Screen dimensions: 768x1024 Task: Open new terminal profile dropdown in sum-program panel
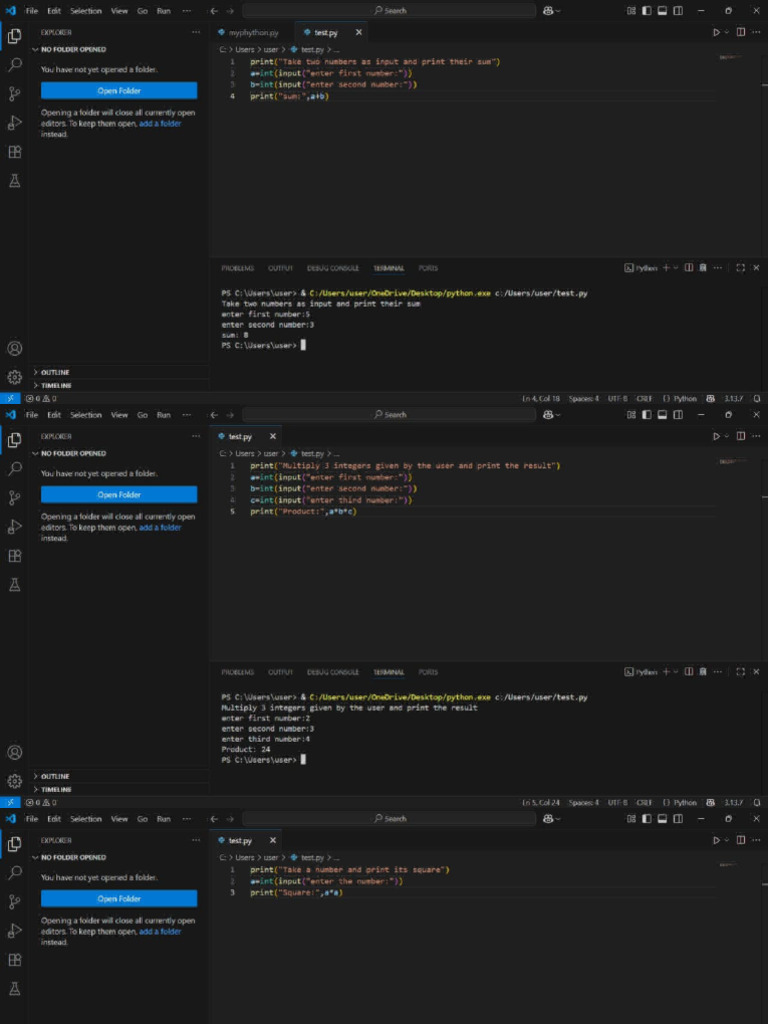coord(675,268)
